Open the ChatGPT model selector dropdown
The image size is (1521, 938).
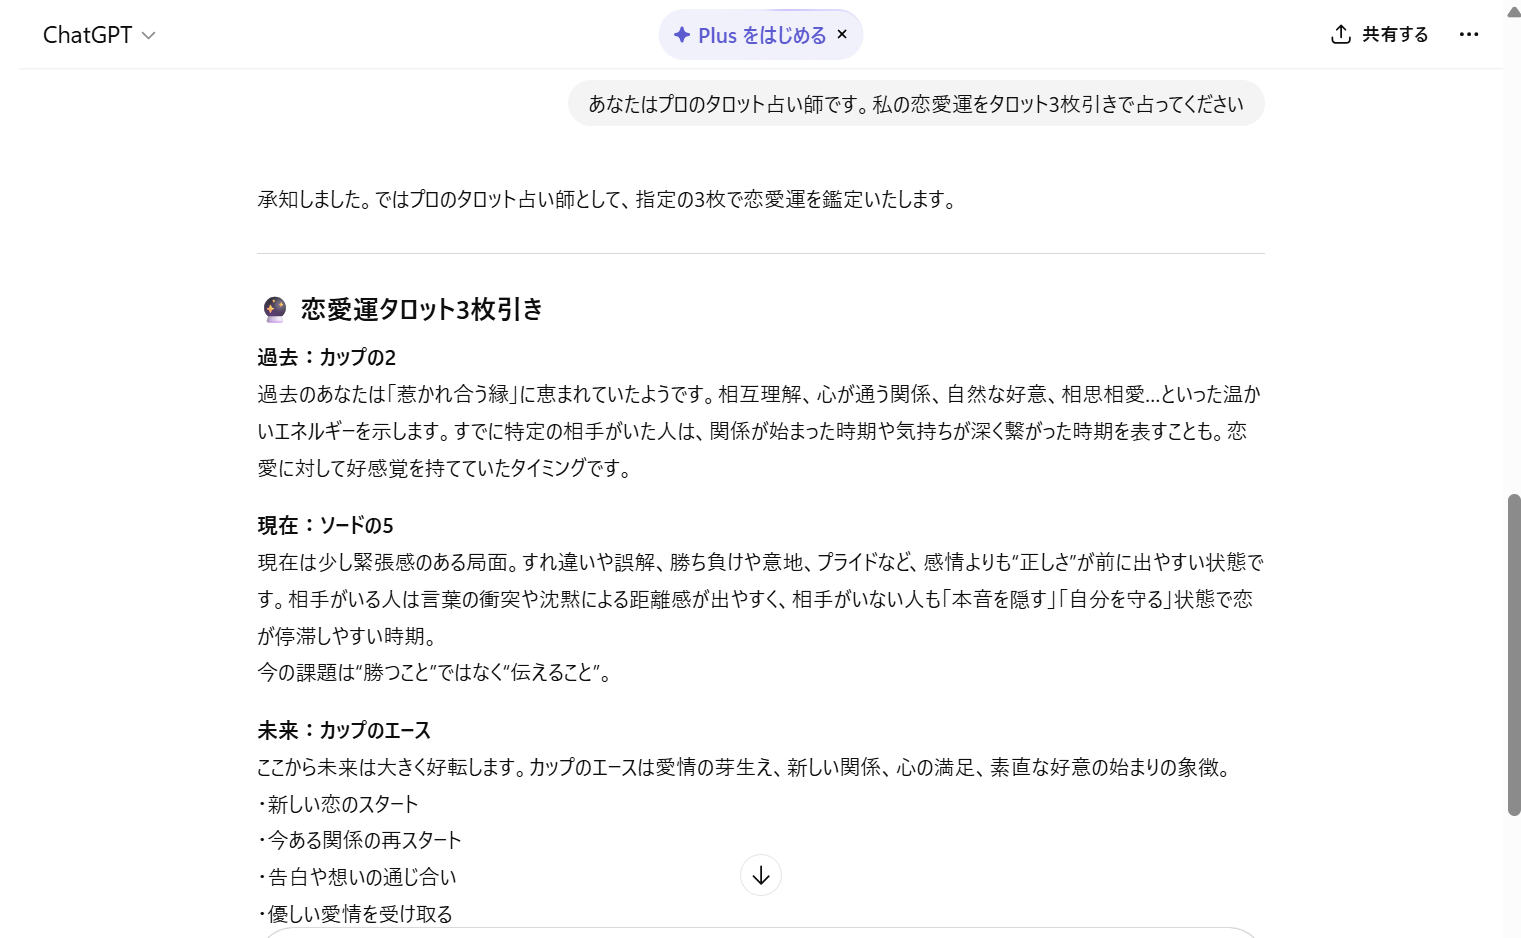(x=100, y=35)
